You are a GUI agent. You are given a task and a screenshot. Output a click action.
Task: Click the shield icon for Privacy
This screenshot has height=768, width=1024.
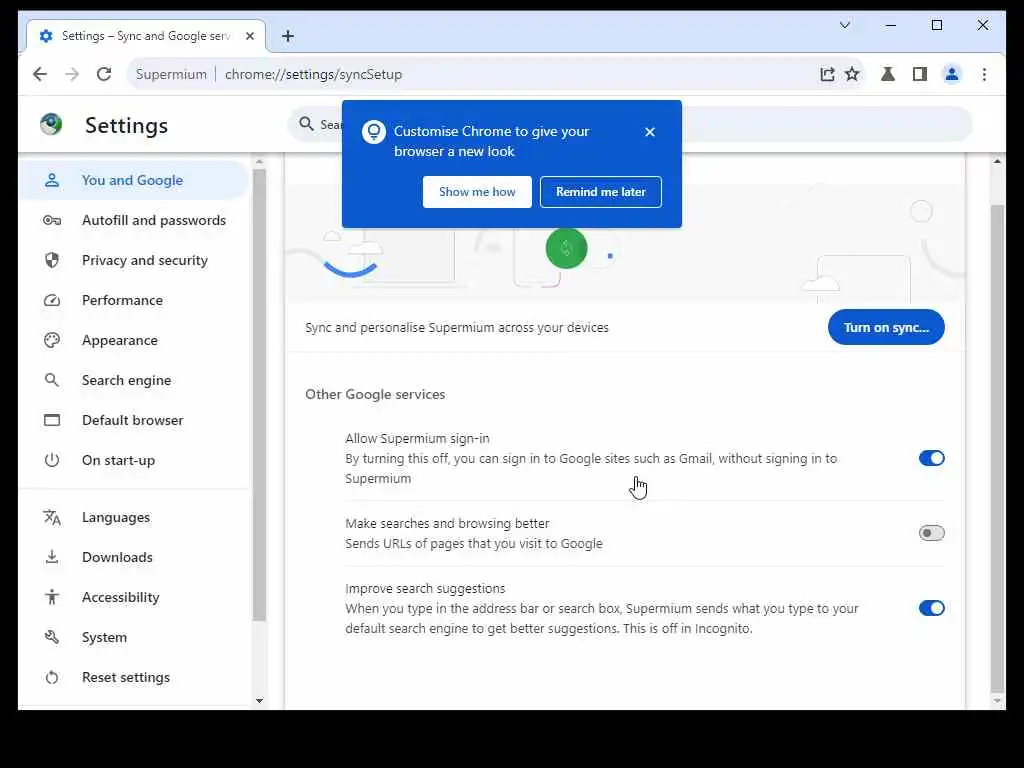tap(52, 260)
